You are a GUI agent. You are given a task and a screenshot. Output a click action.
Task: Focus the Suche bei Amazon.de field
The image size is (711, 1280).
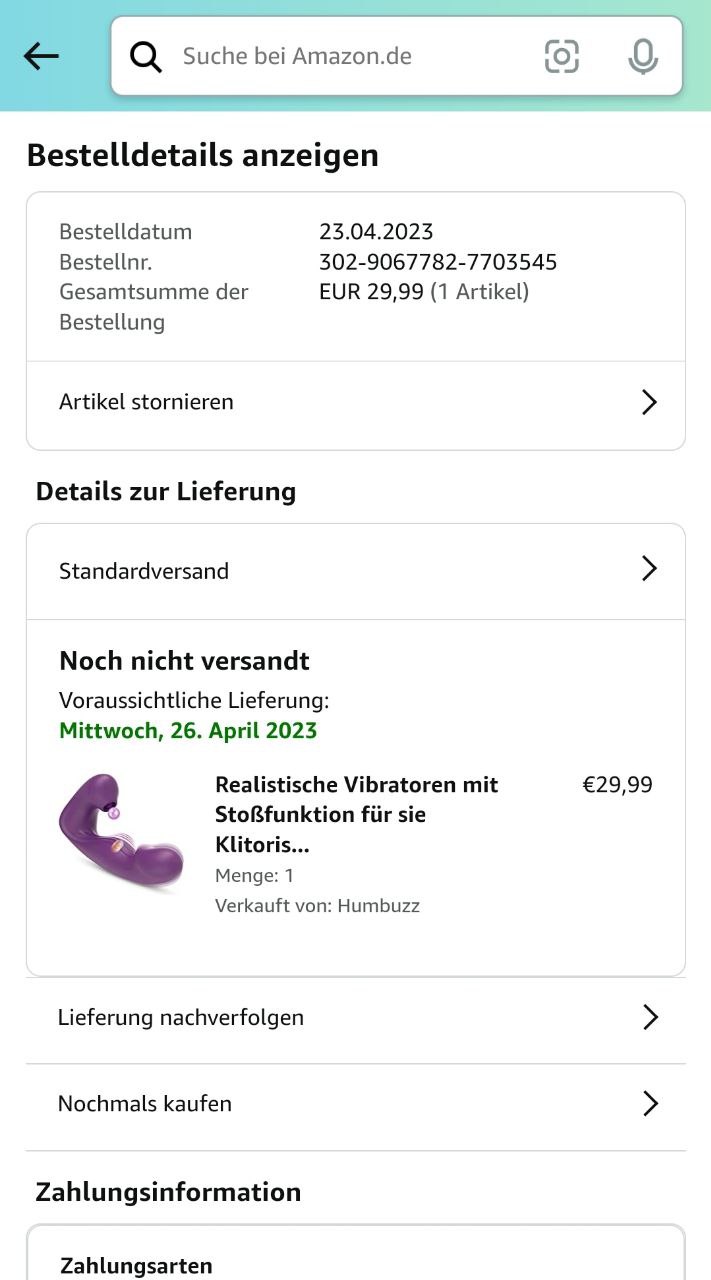[x=397, y=56]
